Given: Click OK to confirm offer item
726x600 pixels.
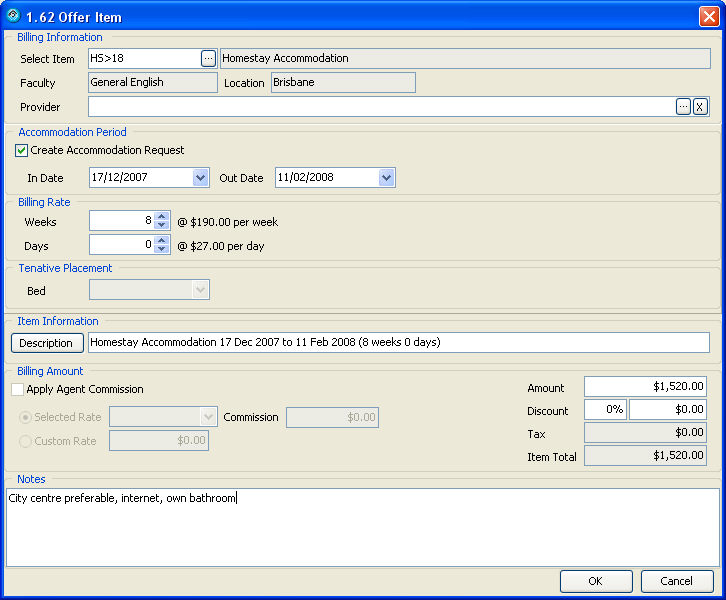Looking at the screenshot, I should click(595, 581).
